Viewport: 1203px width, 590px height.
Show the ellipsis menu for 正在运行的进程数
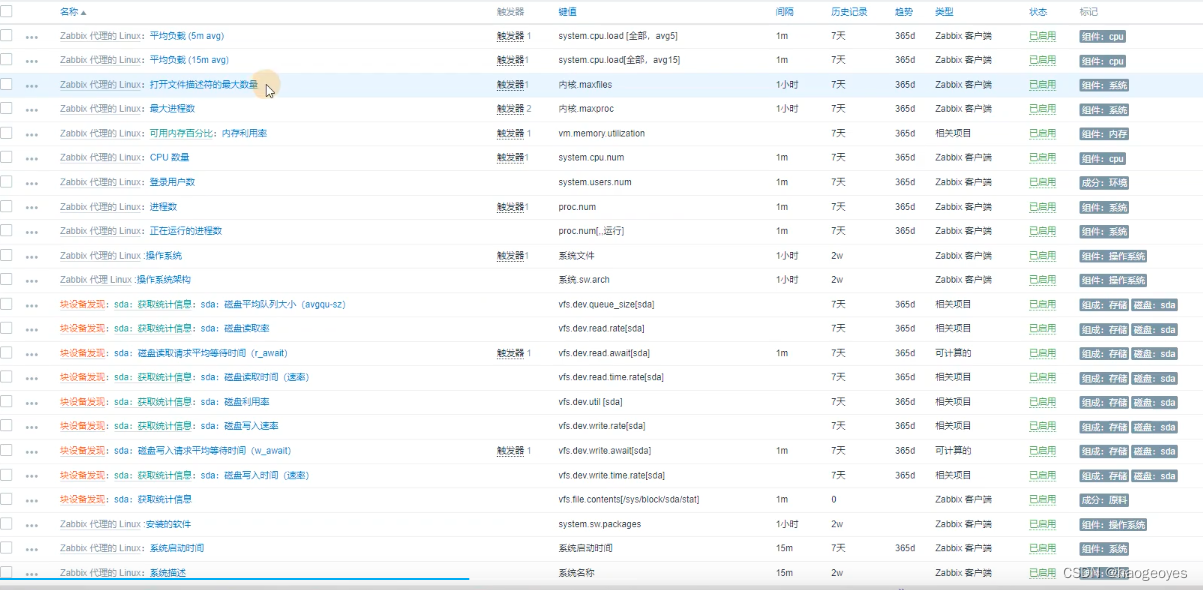32,232
